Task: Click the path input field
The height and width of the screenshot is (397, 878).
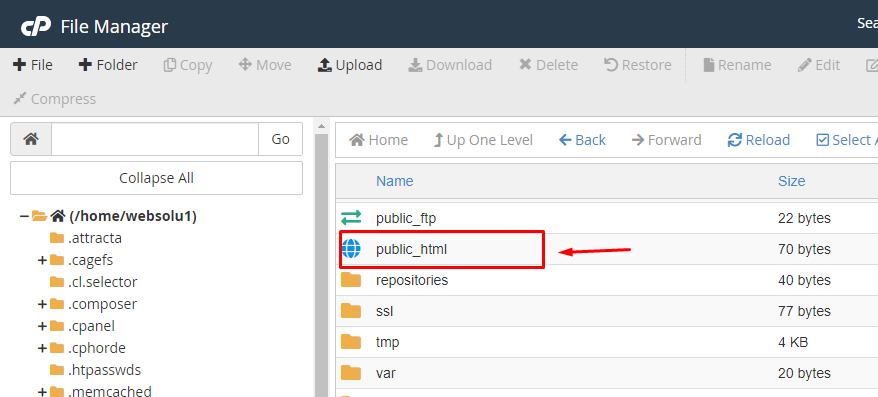Action: tap(155, 139)
